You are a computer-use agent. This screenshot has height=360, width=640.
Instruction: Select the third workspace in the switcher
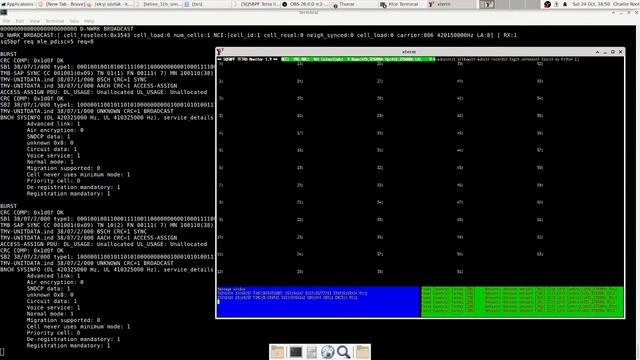tap(517, 4)
